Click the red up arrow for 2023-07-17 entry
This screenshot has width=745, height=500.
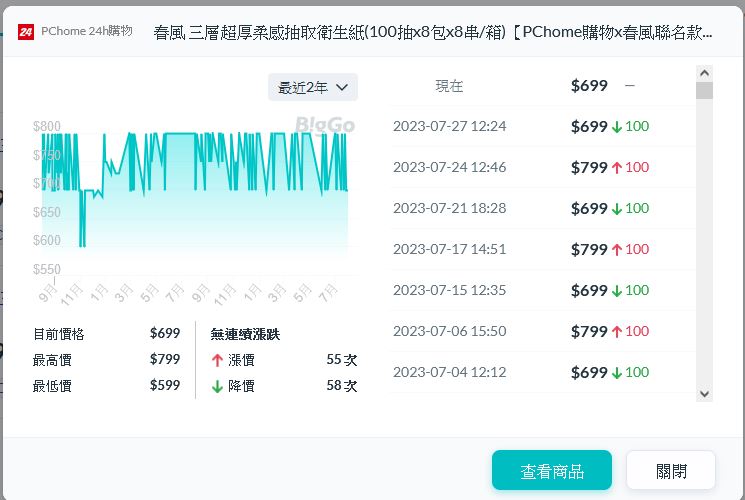617,249
